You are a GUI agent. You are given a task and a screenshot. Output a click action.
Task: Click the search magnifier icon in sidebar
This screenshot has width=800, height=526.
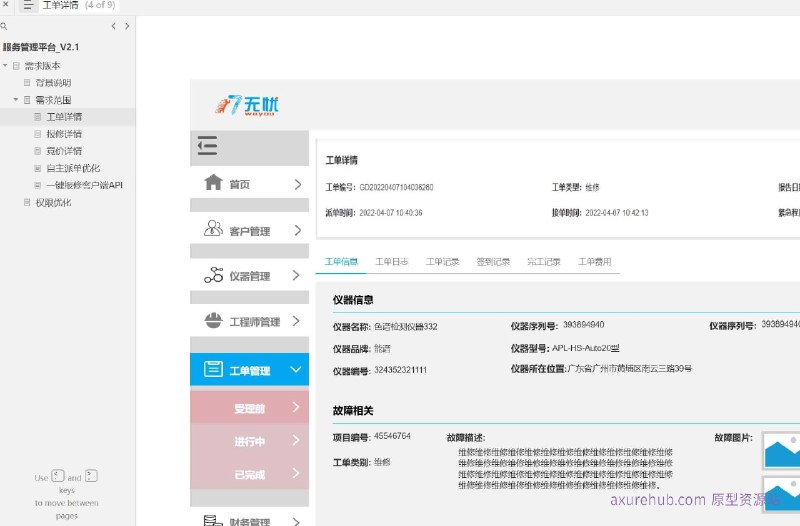coord(4,26)
